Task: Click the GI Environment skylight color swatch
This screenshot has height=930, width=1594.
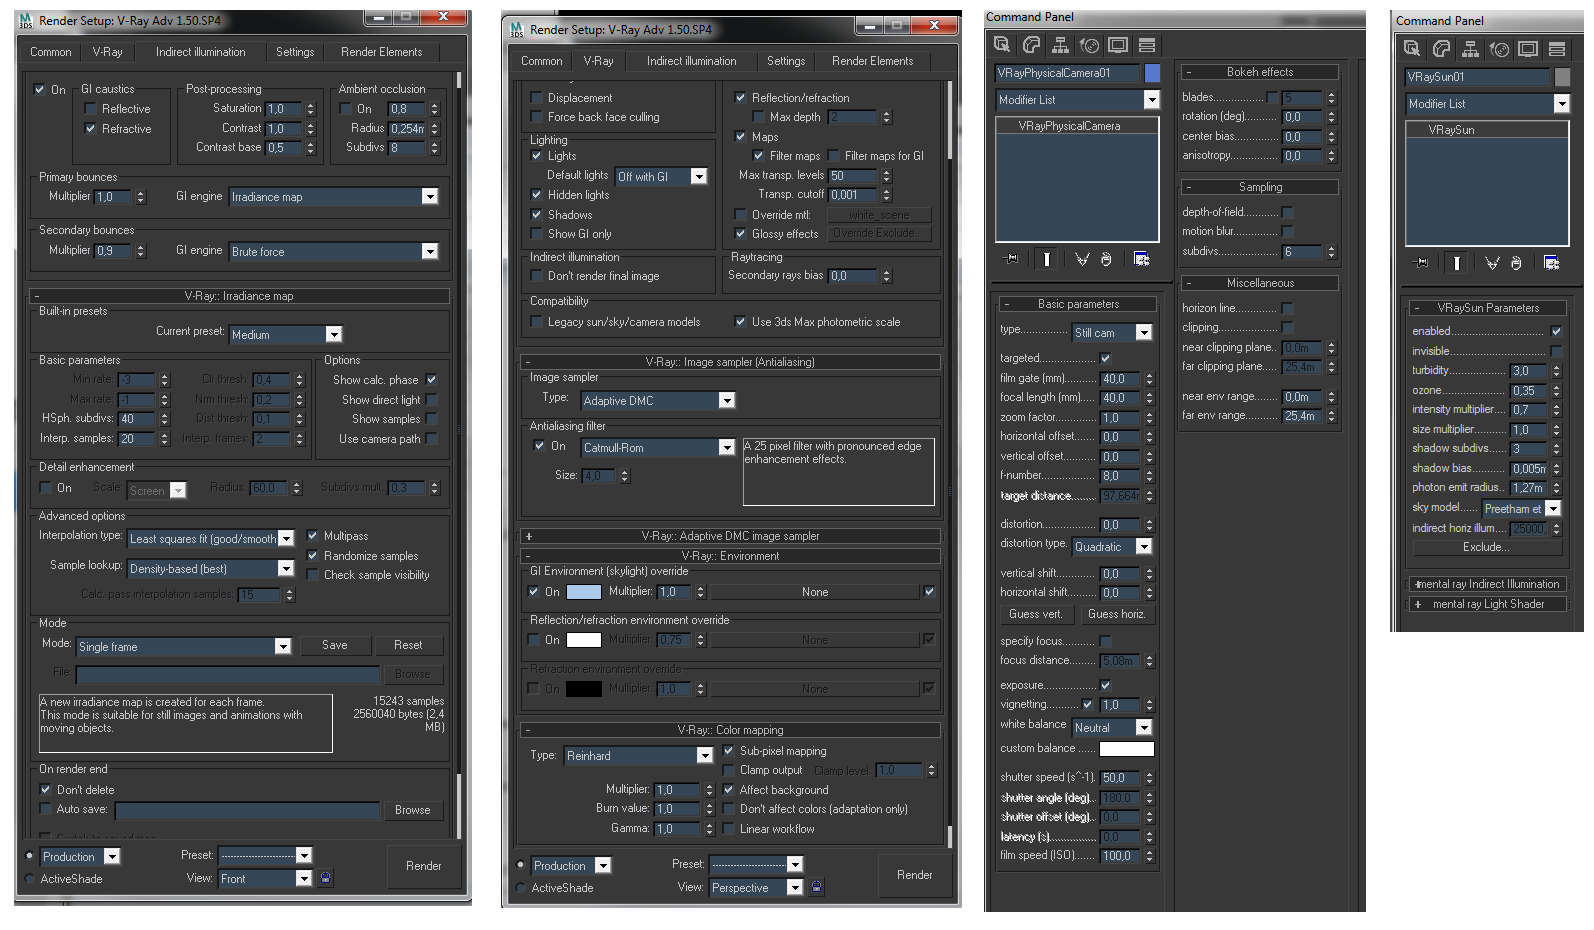Action: click(584, 592)
